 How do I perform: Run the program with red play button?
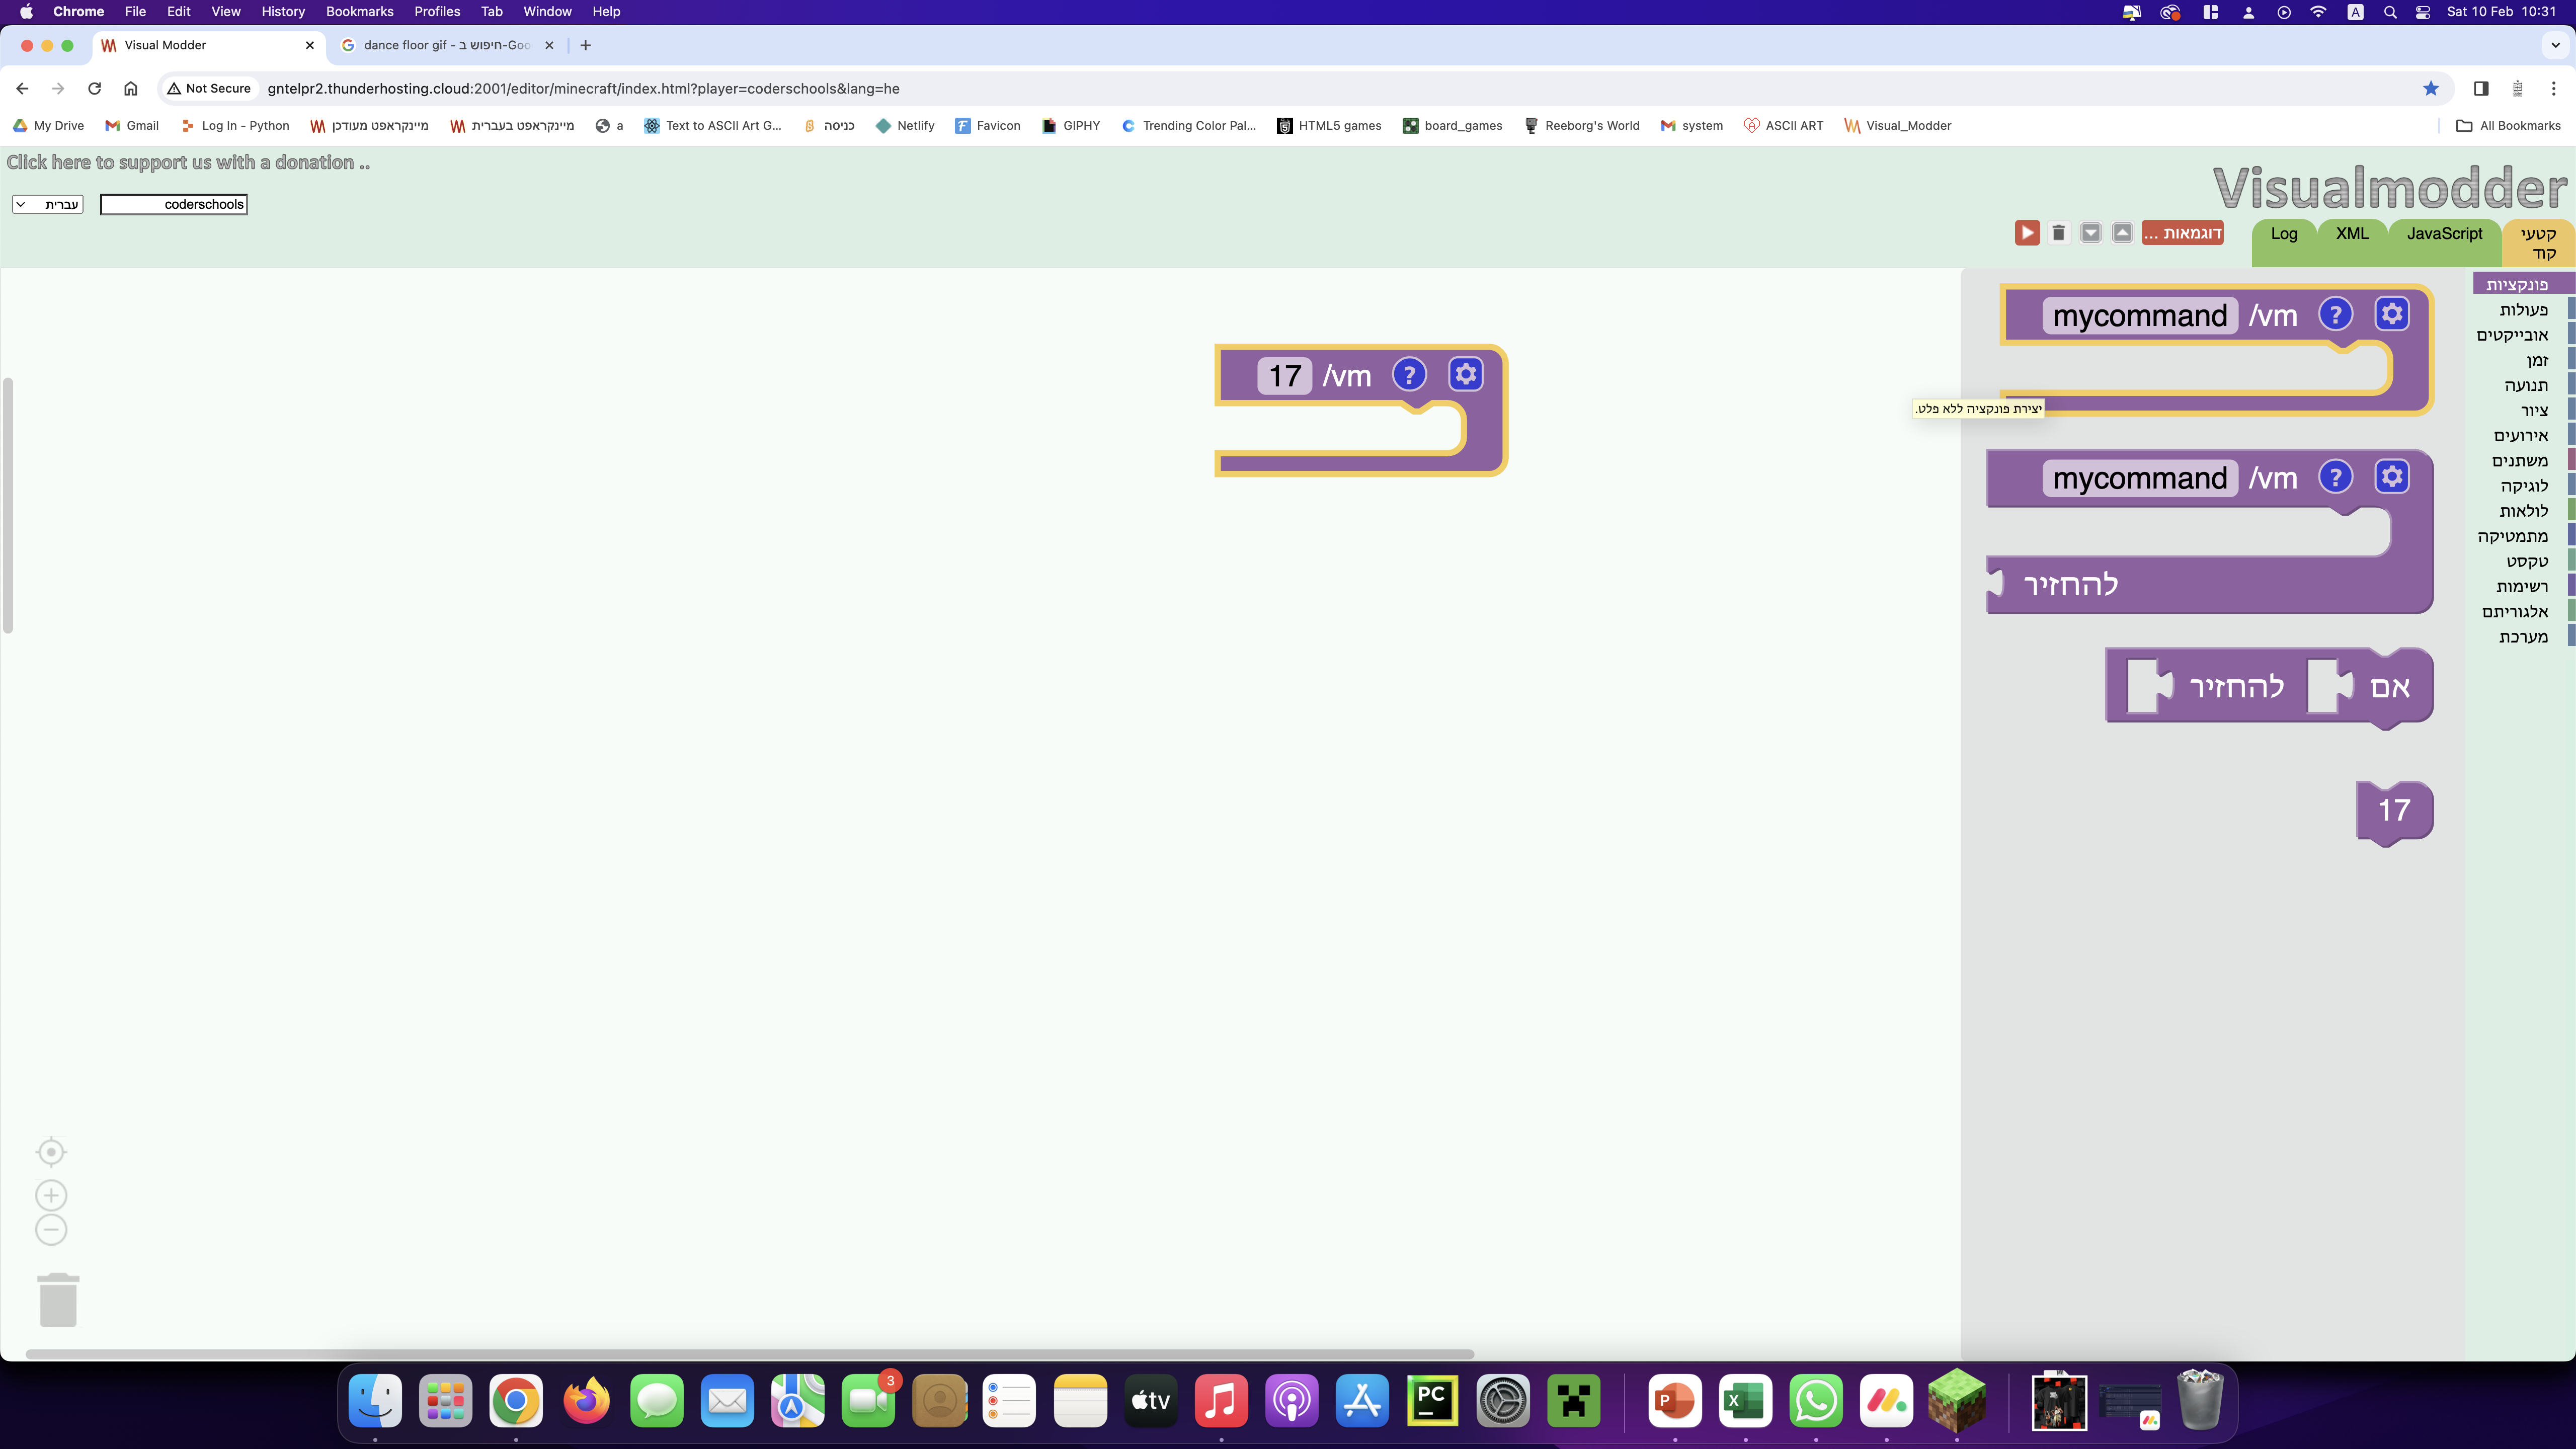point(2027,233)
